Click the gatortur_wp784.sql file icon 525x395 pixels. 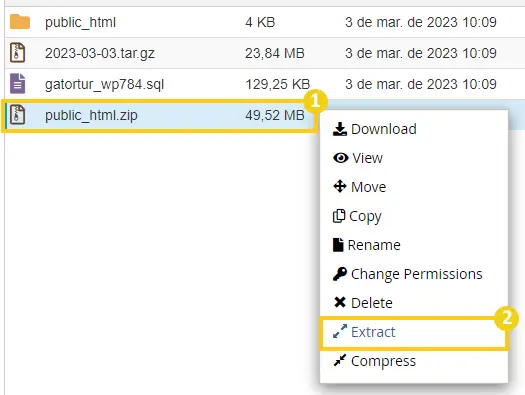click(17, 83)
